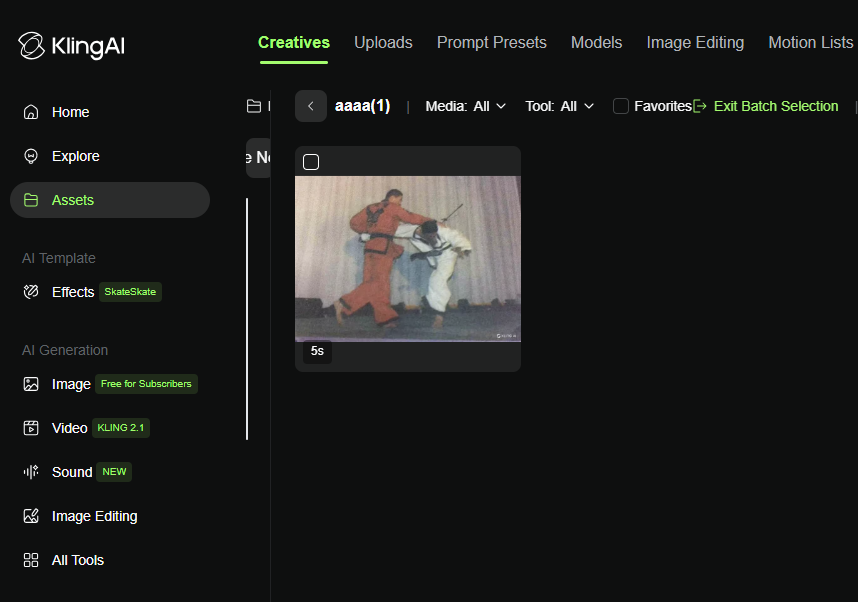Select the Assets folder icon
This screenshot has height=602, width=858.
(31, 200)
